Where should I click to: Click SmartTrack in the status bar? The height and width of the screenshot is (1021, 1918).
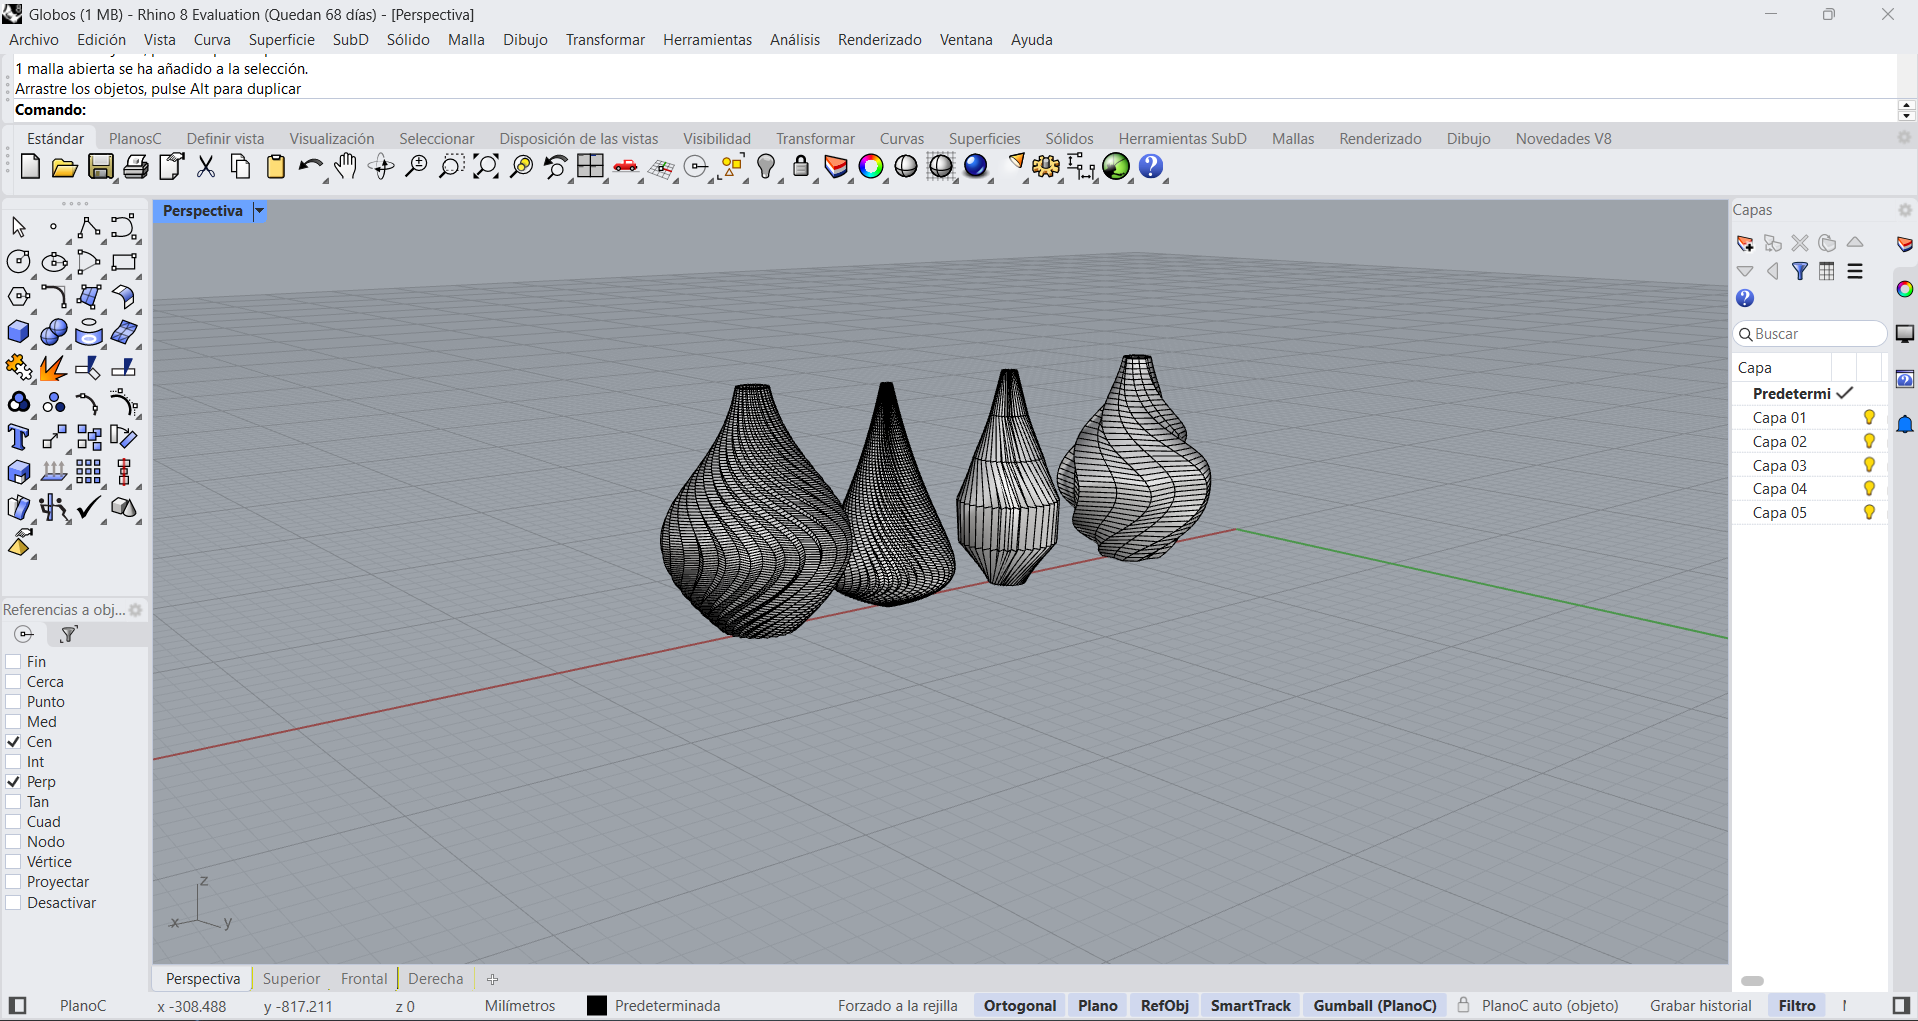(1250, 1006)
